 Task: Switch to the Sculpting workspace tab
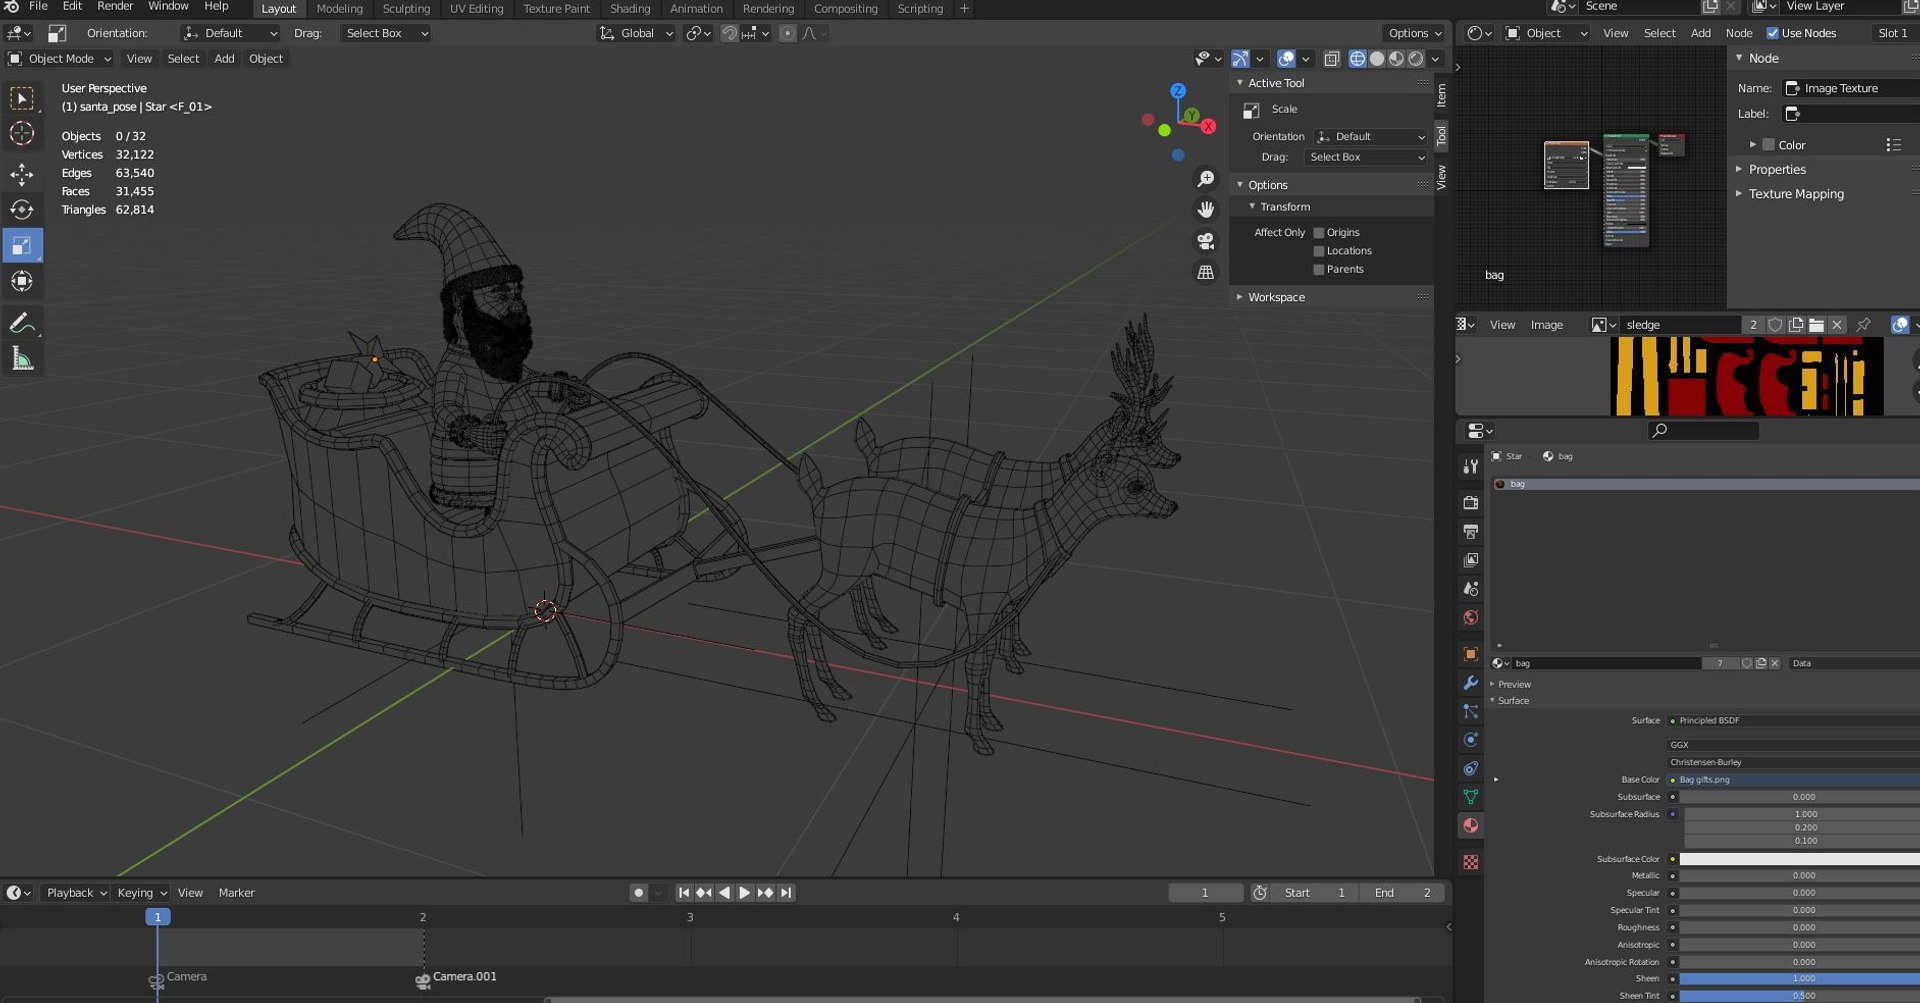[x=406, y=9]
